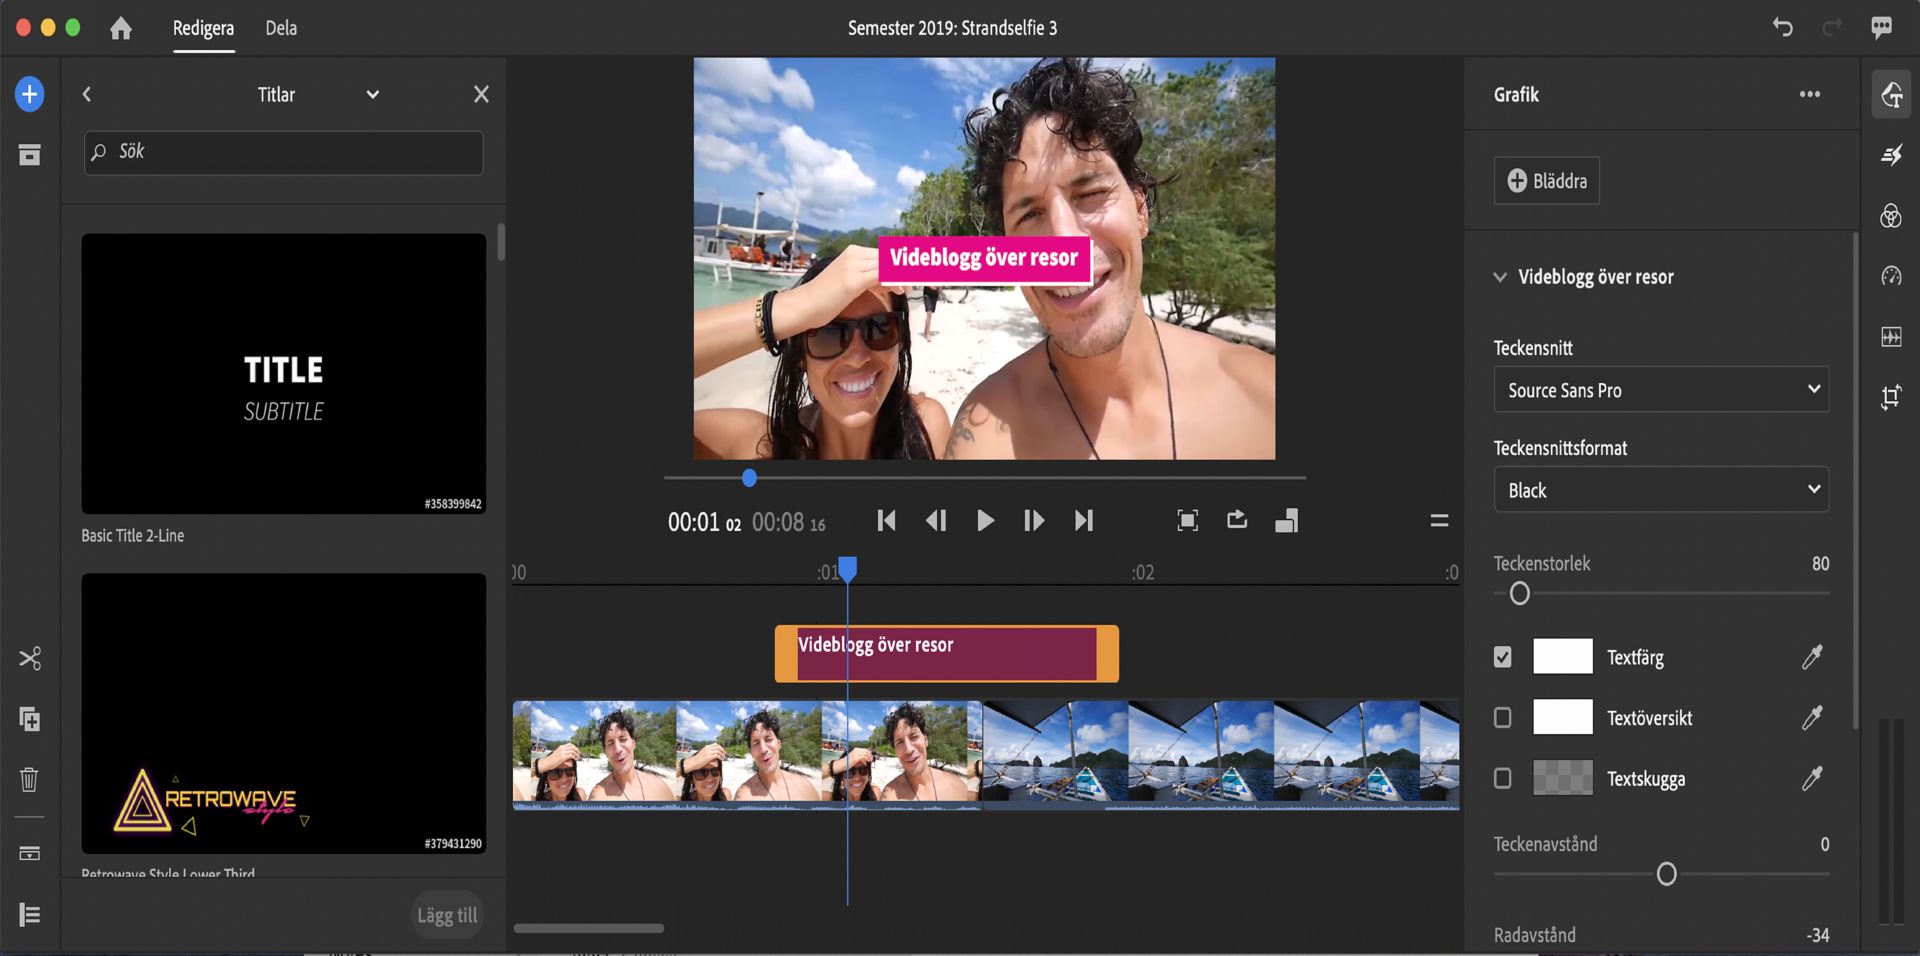Viewport: 1920px width, 956px height.
Task: Toggle fullscreen preview
Action: coord(1187,520)
